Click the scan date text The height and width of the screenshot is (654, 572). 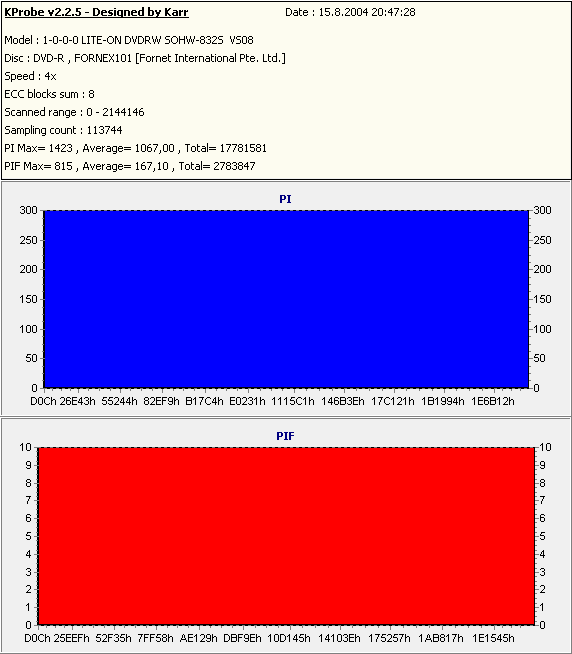pos(350,12)
